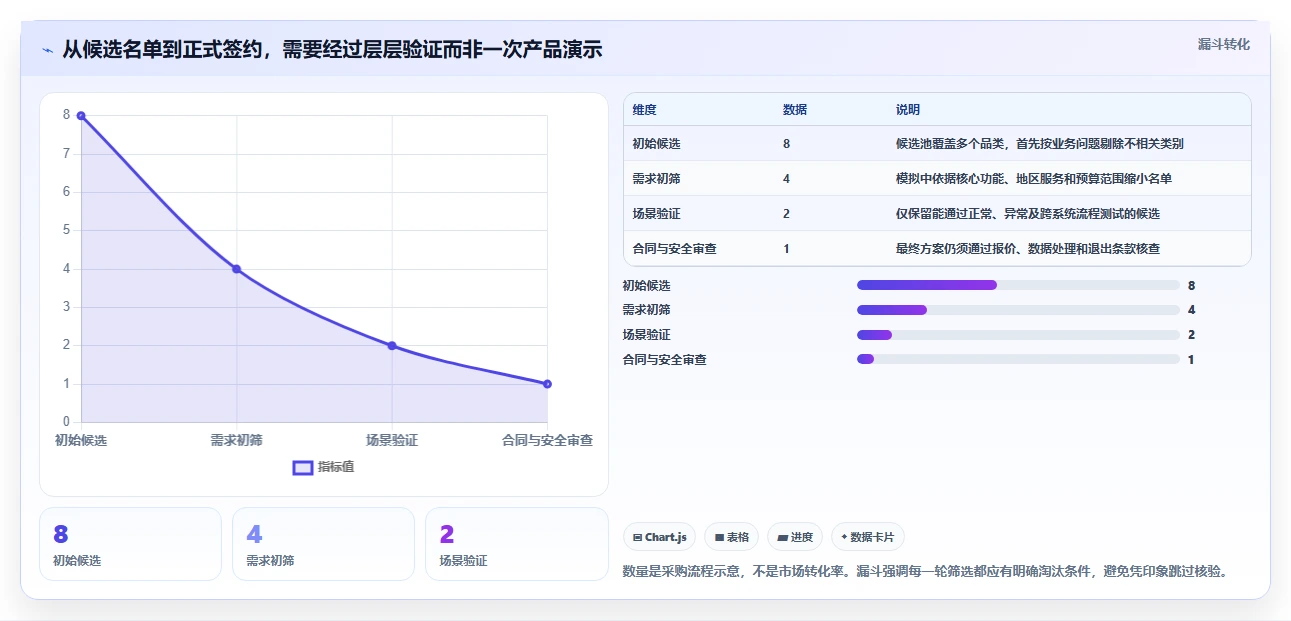Click the footnote starting 数量是采购流程示意
Viewport: 1291px width, 621px height.
point(924,572)
